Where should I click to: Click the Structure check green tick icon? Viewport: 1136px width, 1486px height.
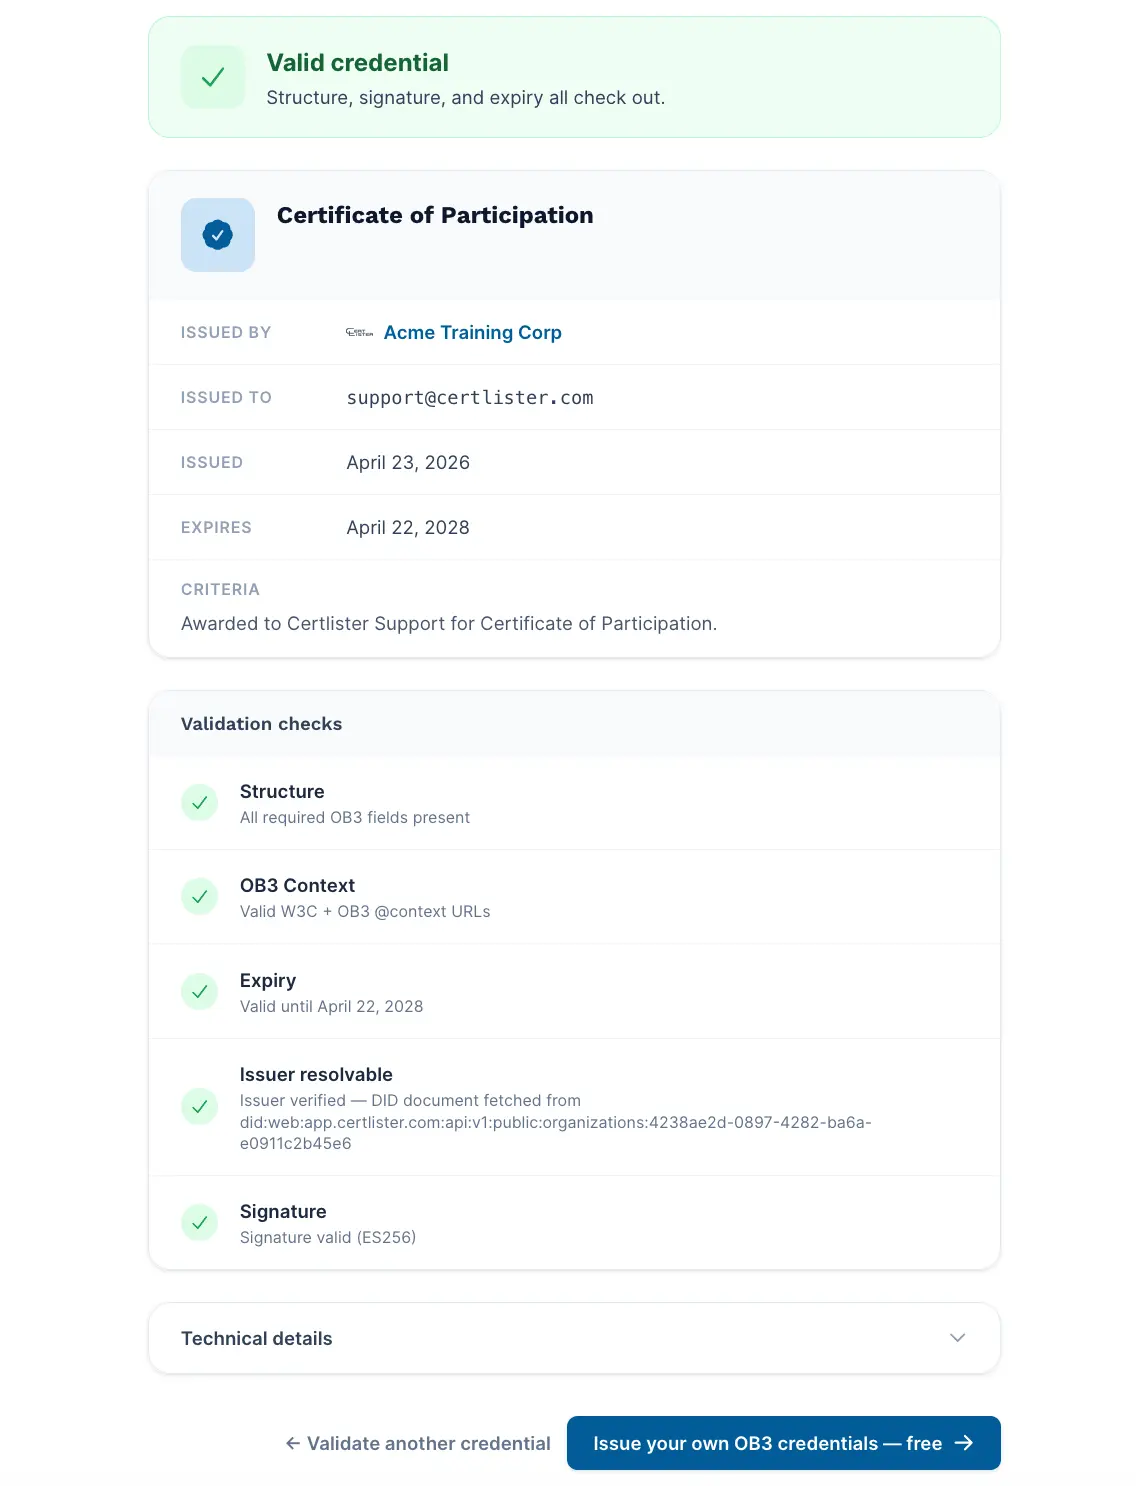click(199, 803)
